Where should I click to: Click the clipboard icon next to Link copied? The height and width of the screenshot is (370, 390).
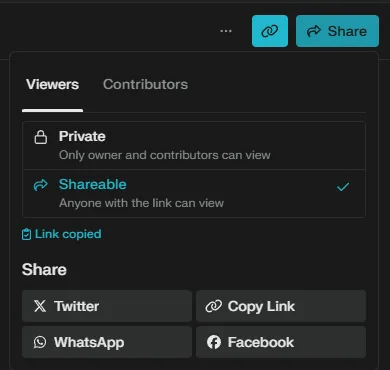(26, 234)
